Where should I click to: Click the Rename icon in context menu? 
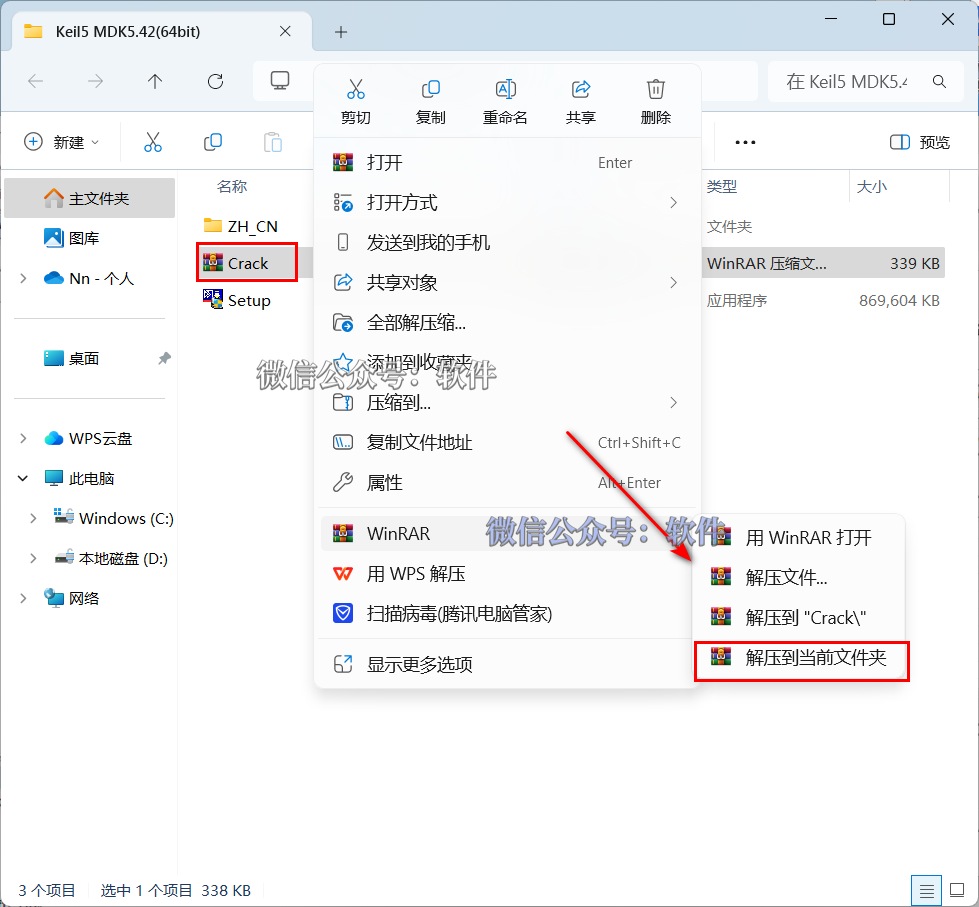(506, 89)
